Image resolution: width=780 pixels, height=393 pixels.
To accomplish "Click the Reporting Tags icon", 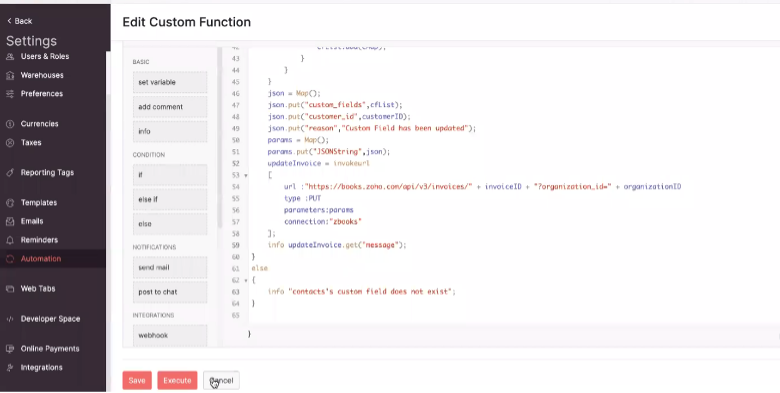I will pyautogui.click(x=10, y=173).
